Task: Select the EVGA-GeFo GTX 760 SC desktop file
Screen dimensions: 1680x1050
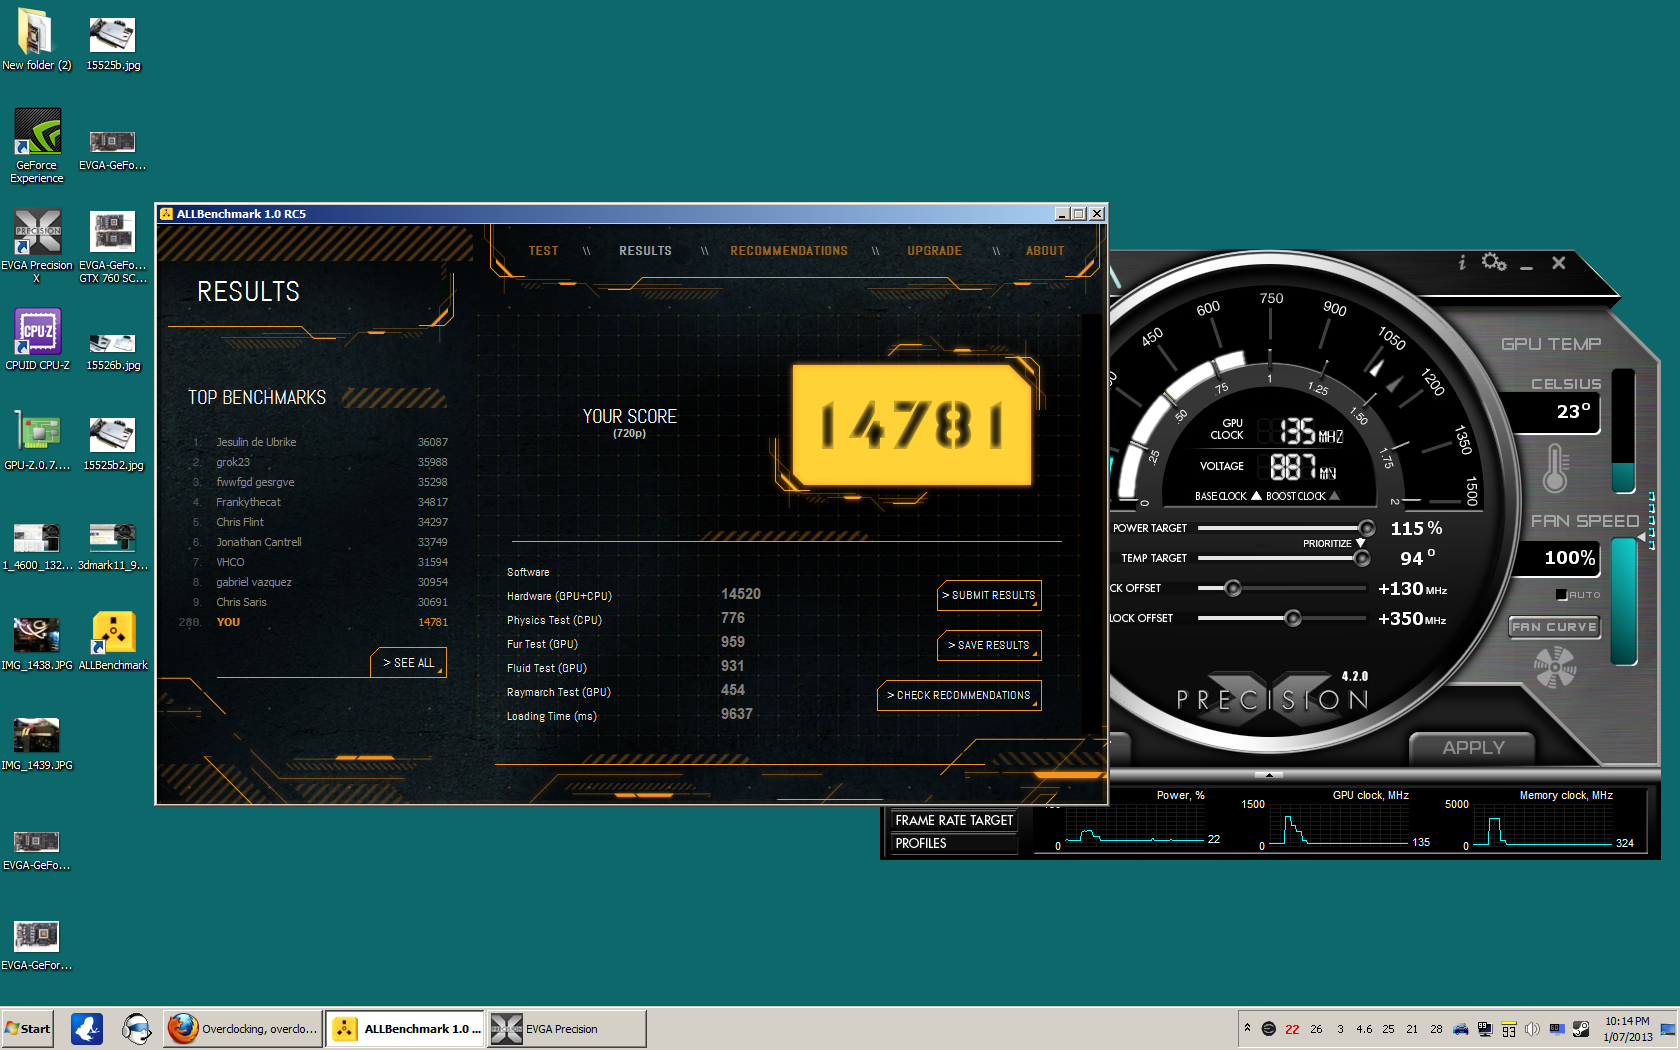Action: [x=113, y=248]
